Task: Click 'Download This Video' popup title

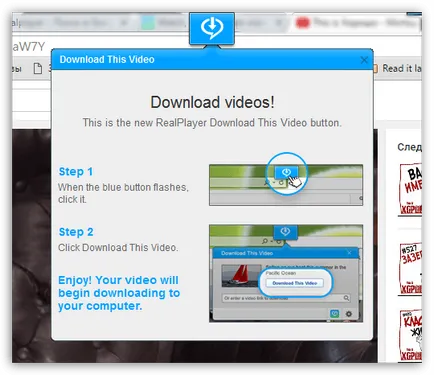Action: (x=107, y=60)
